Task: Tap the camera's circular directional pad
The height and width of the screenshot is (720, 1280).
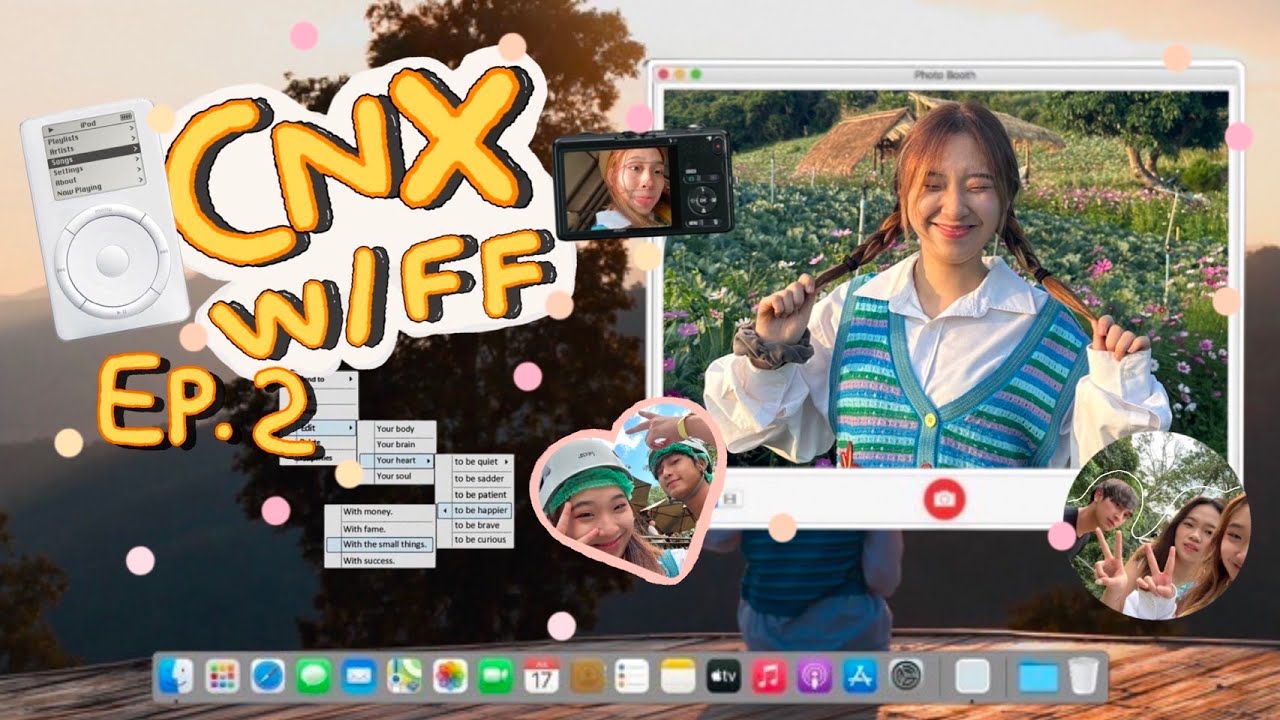Action: (704, 199)
